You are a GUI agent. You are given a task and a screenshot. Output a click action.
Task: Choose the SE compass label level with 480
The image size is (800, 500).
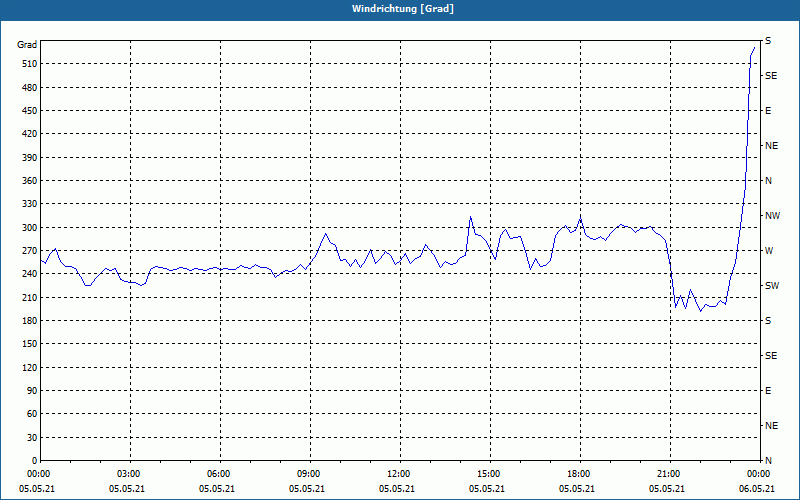point(771,76)
